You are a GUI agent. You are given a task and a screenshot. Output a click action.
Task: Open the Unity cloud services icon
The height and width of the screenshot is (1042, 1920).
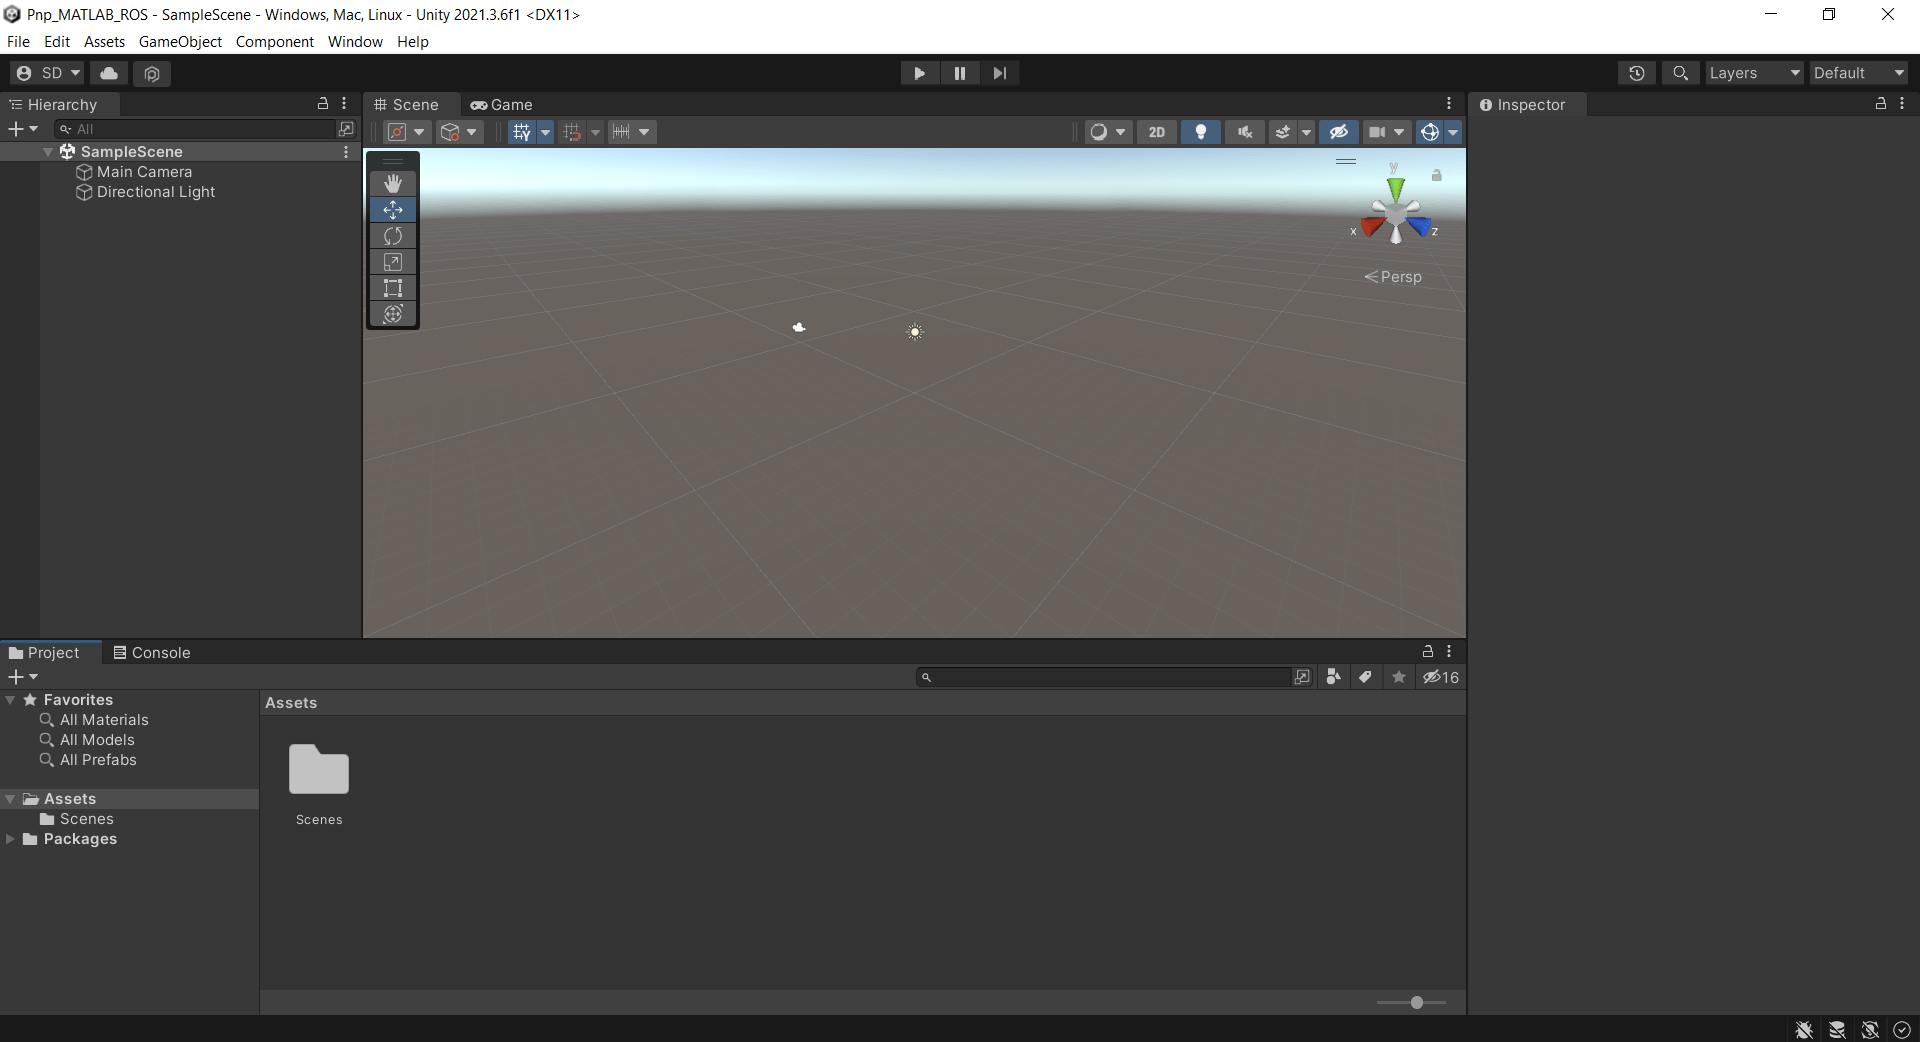pos(108,73)
